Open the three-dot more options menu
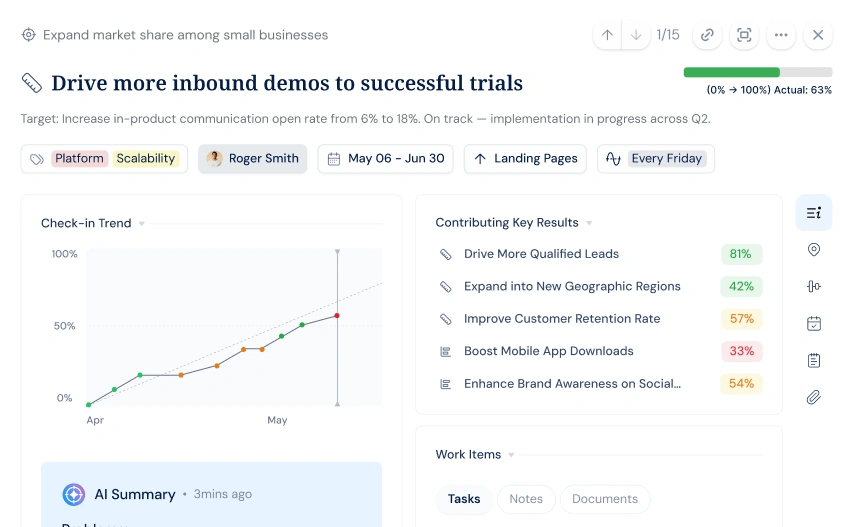The image size is (853, 527). coord(781,35)
